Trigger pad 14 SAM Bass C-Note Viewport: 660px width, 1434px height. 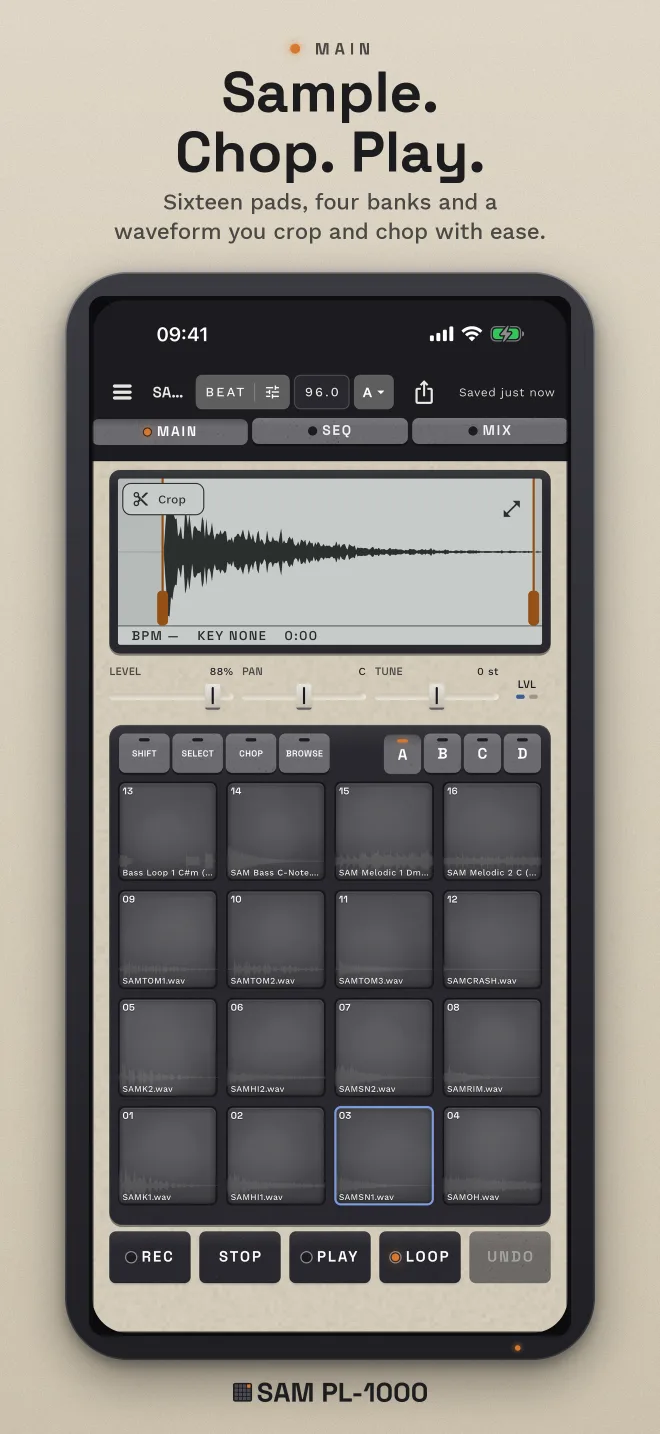[x=276, y=831]
